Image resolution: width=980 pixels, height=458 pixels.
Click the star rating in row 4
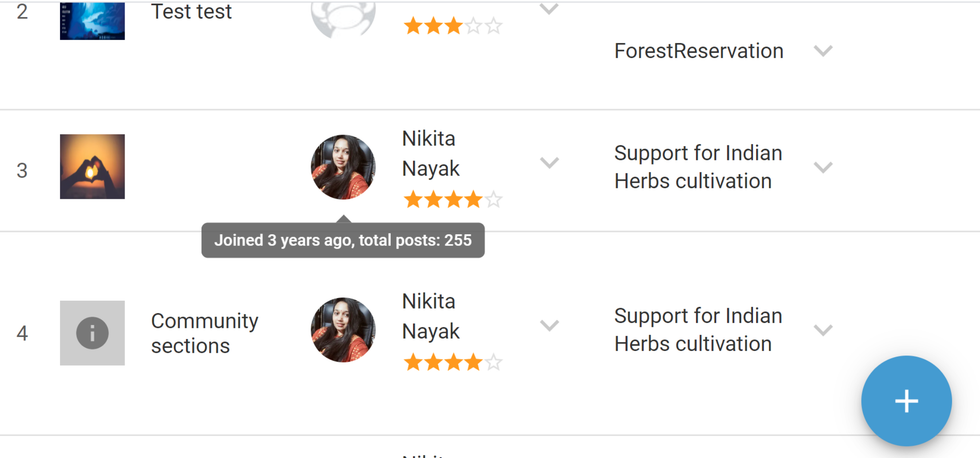click(452, 362)
